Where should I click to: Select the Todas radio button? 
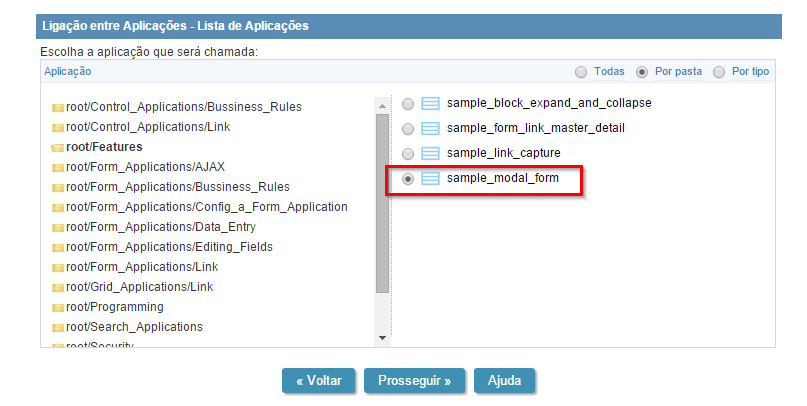tap(581, 72)
